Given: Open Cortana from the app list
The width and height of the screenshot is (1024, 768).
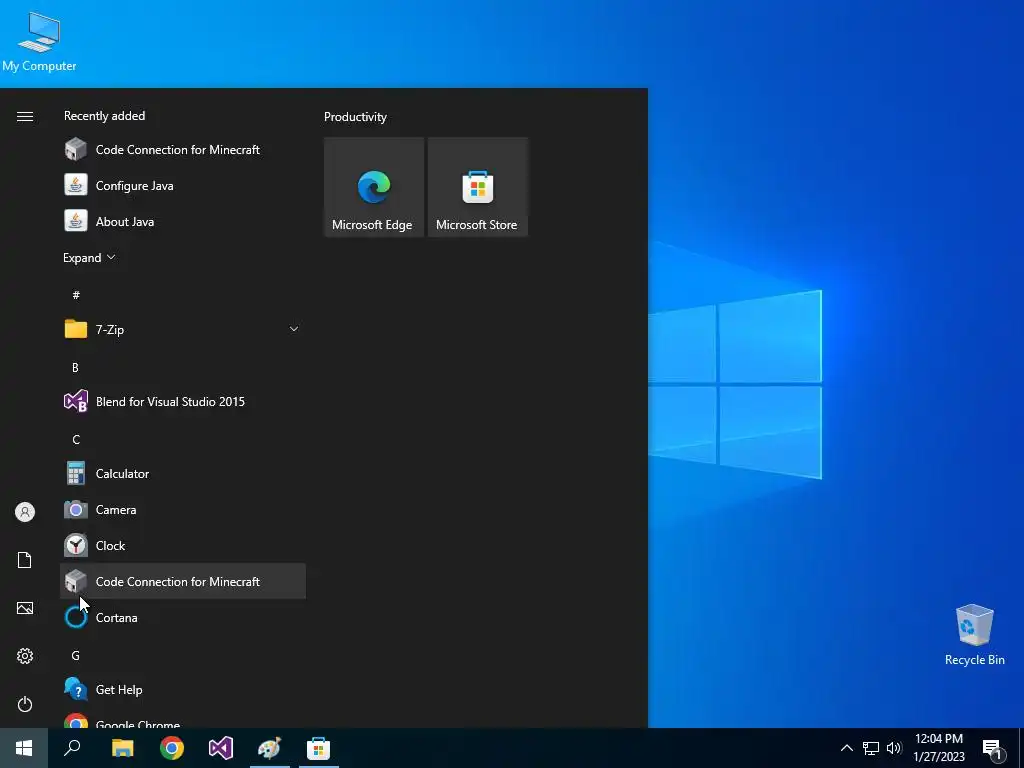Looking at the screenshot, I should click(183, 617).
